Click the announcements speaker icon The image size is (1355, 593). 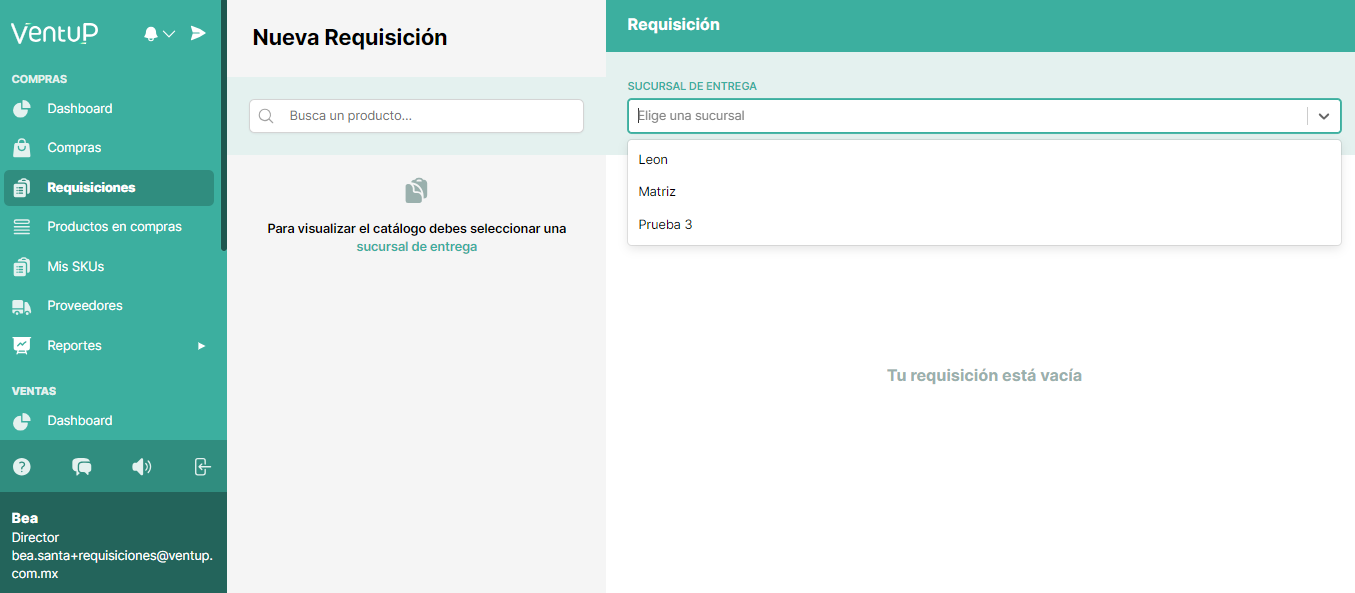(141, 466)
